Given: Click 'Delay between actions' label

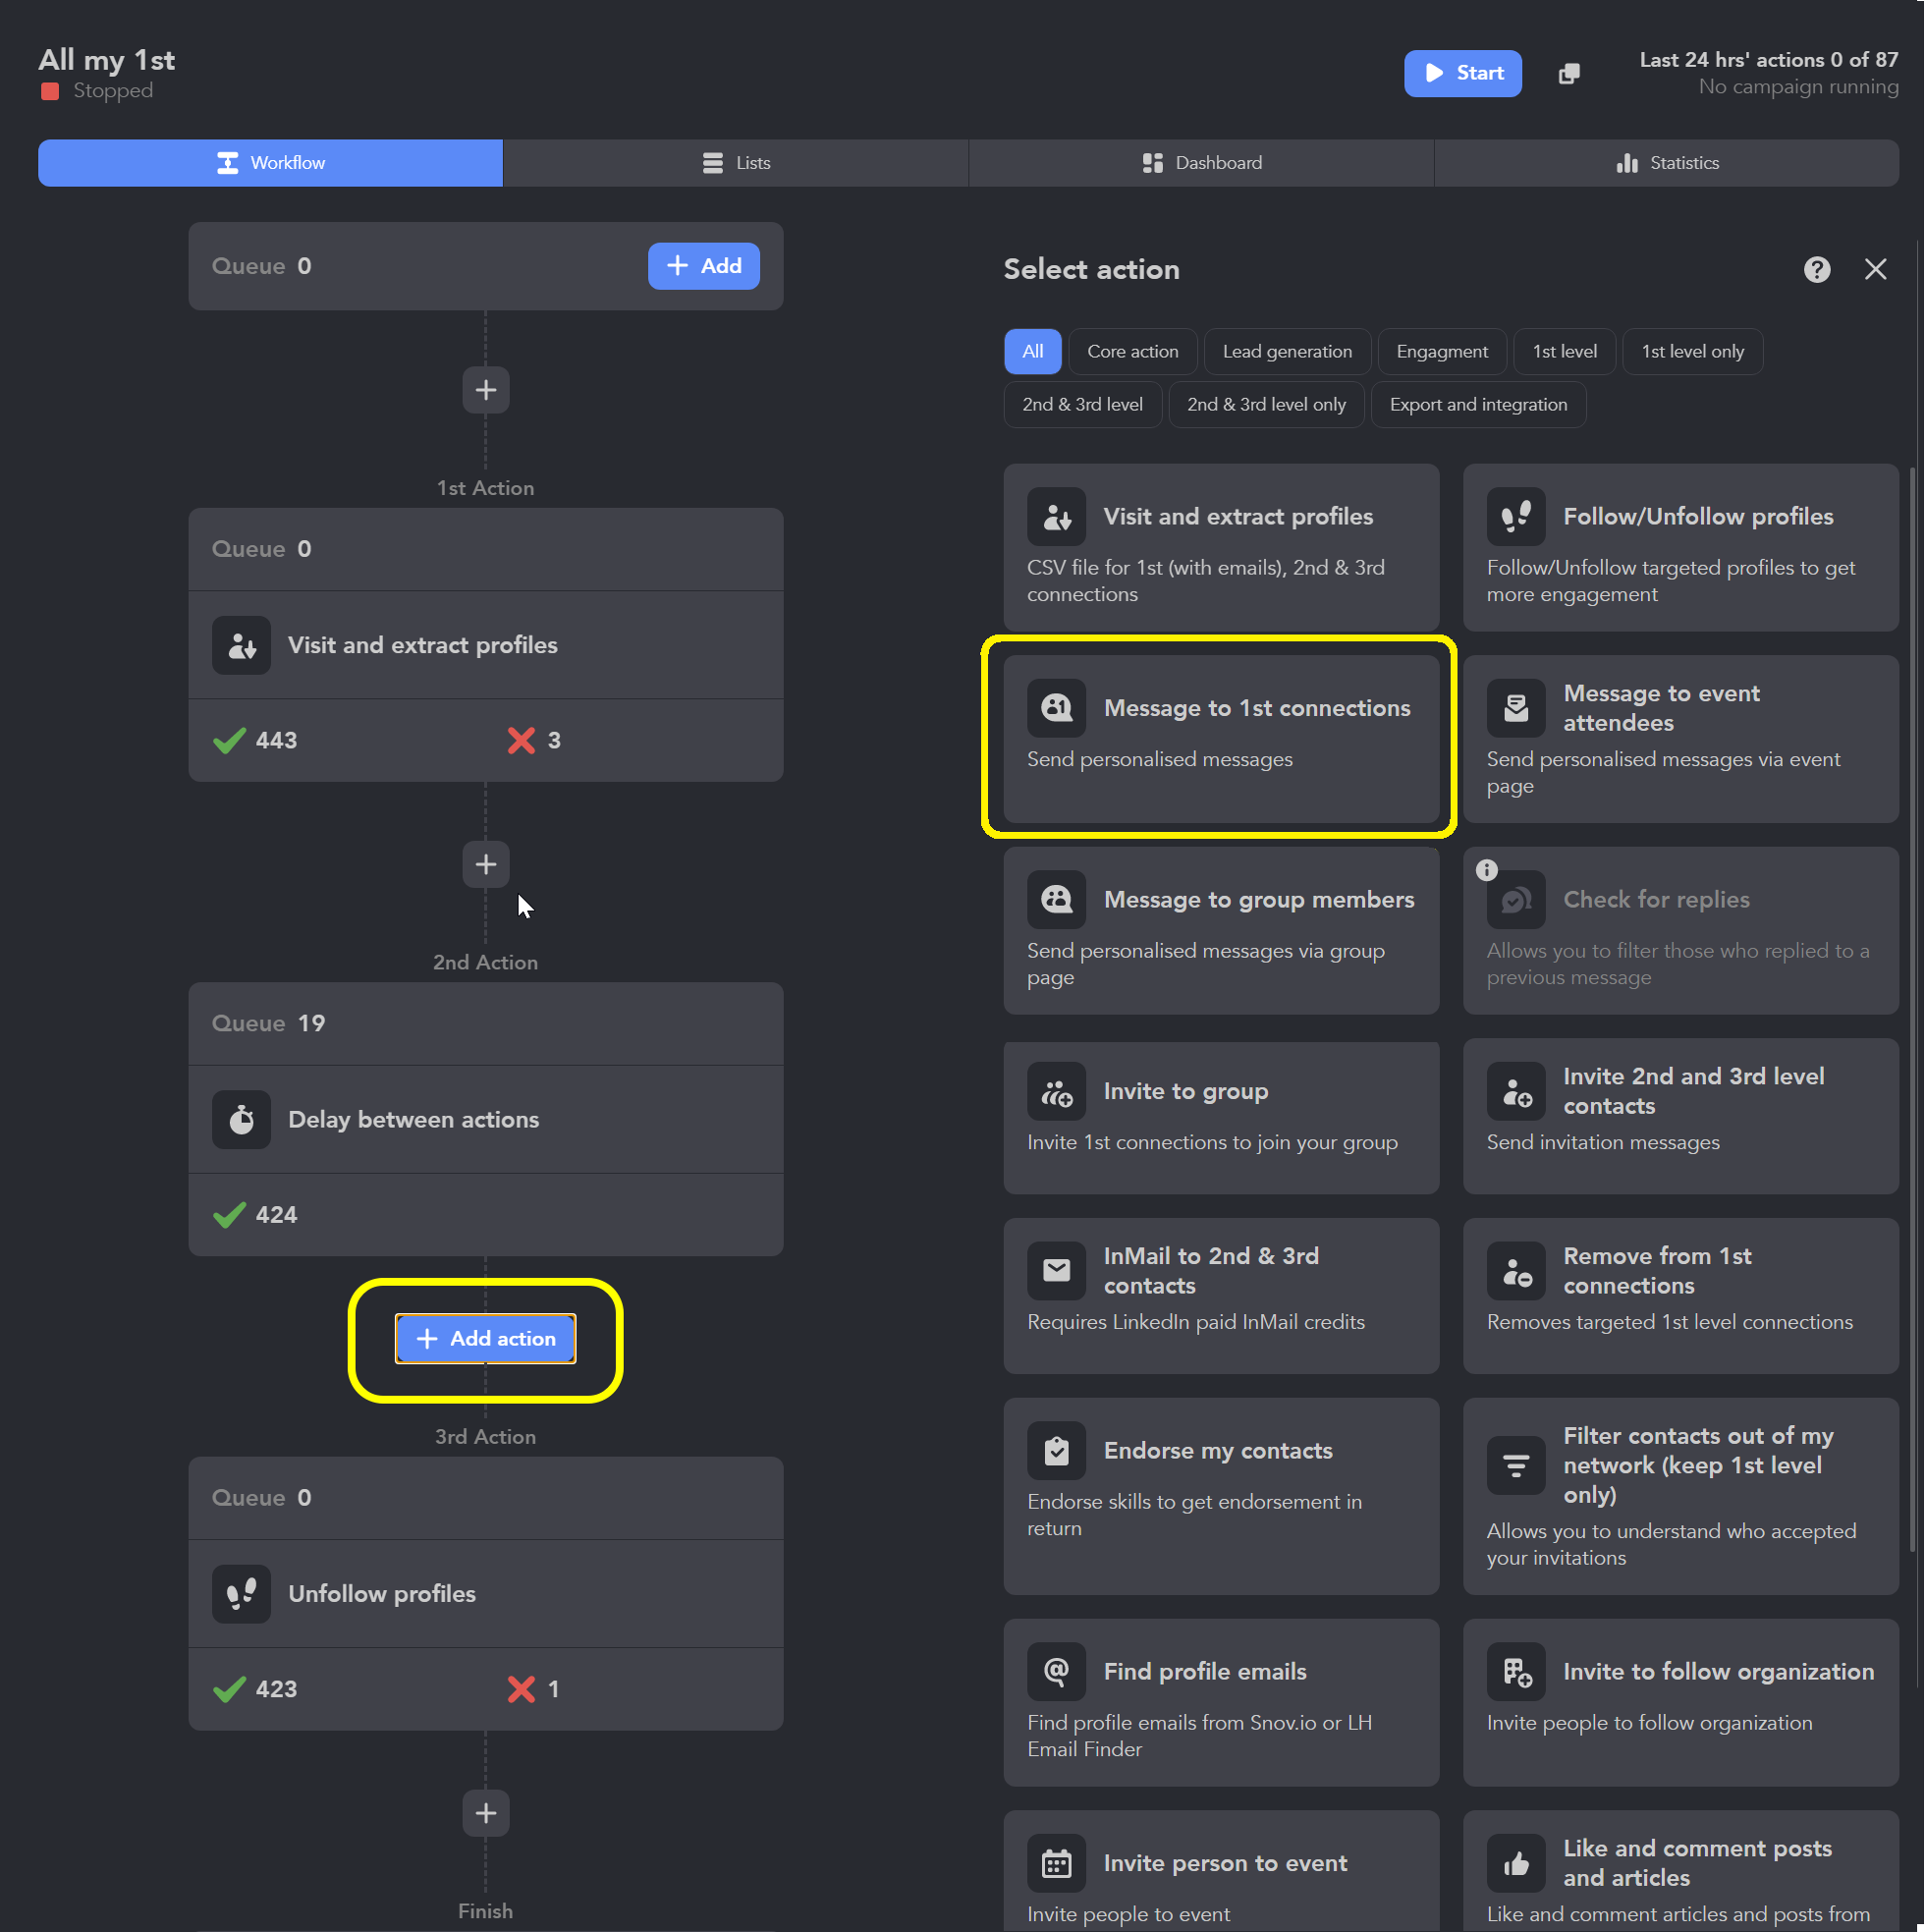Looking at the screenshot, I should pos(413,1120).
